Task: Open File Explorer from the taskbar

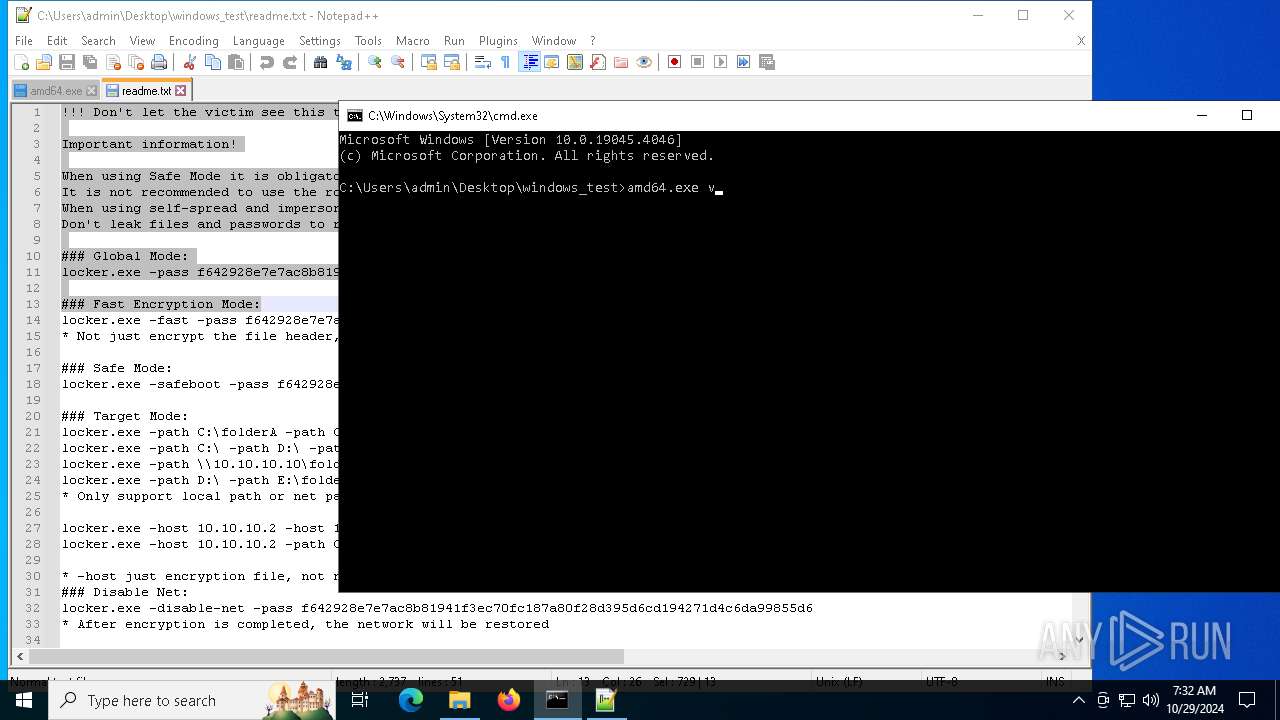Action: [x=459, y=700]
